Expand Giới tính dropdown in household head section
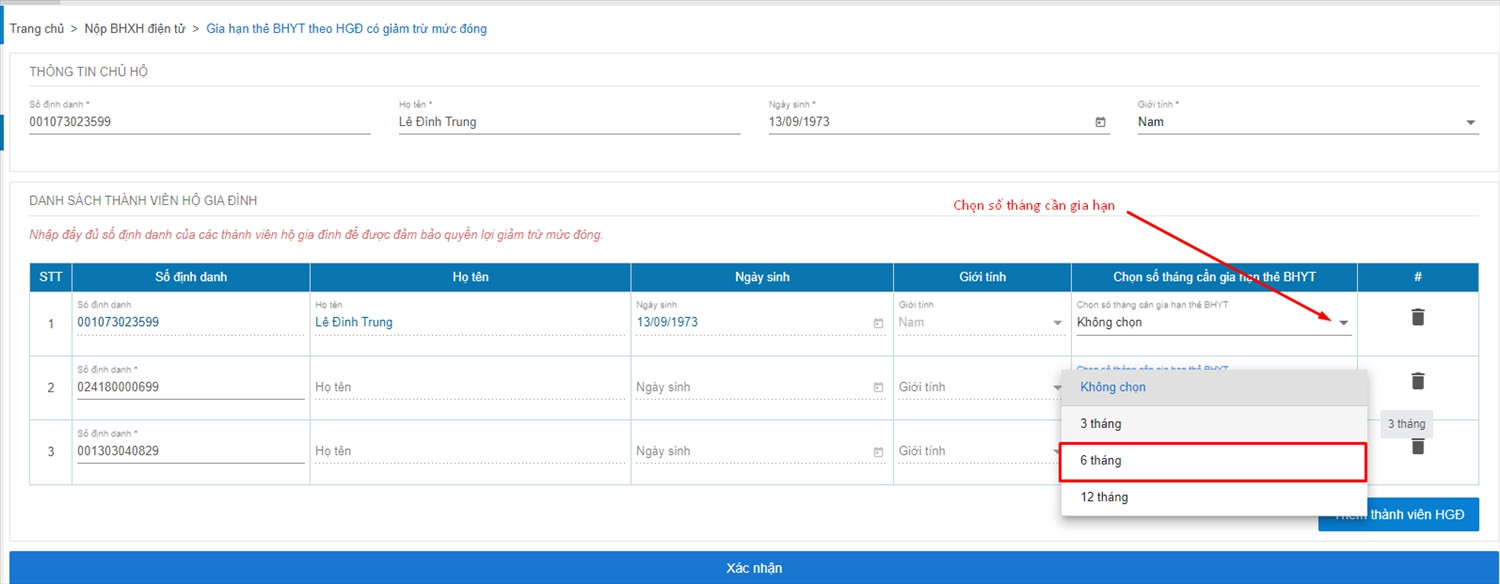Screen dimensions: 1500x584 [x=1470, y=122]
